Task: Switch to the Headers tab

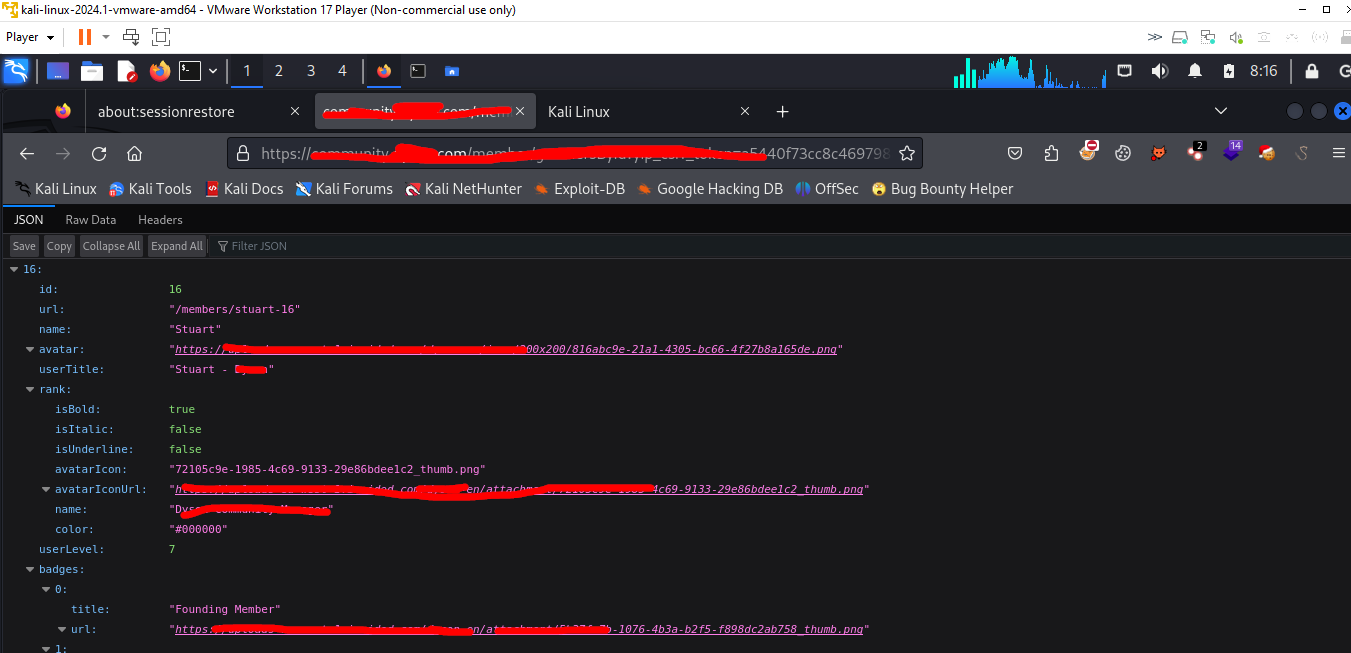Action: [x=160, y=219]
